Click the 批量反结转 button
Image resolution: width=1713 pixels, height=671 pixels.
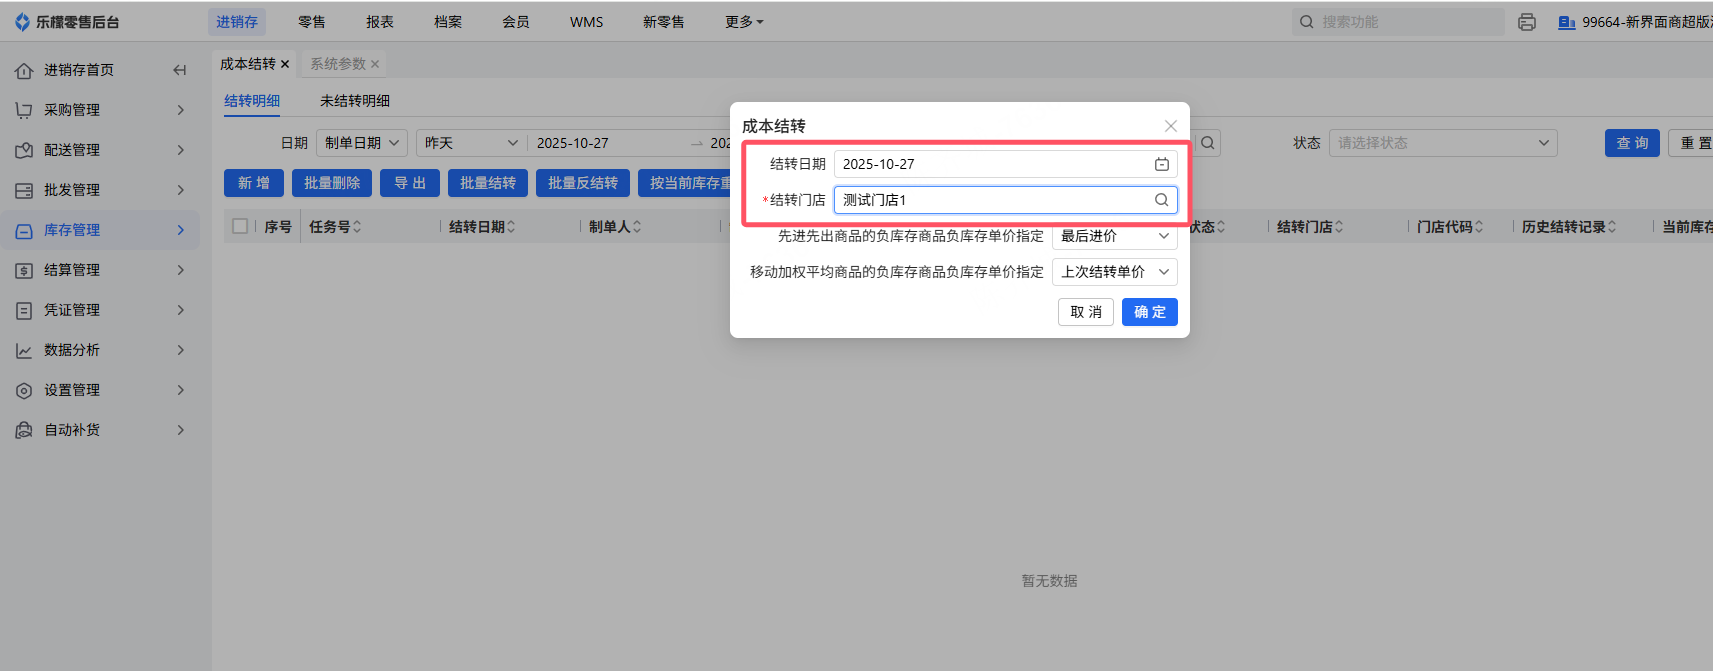pyautogui.click(x=583, y=183)
